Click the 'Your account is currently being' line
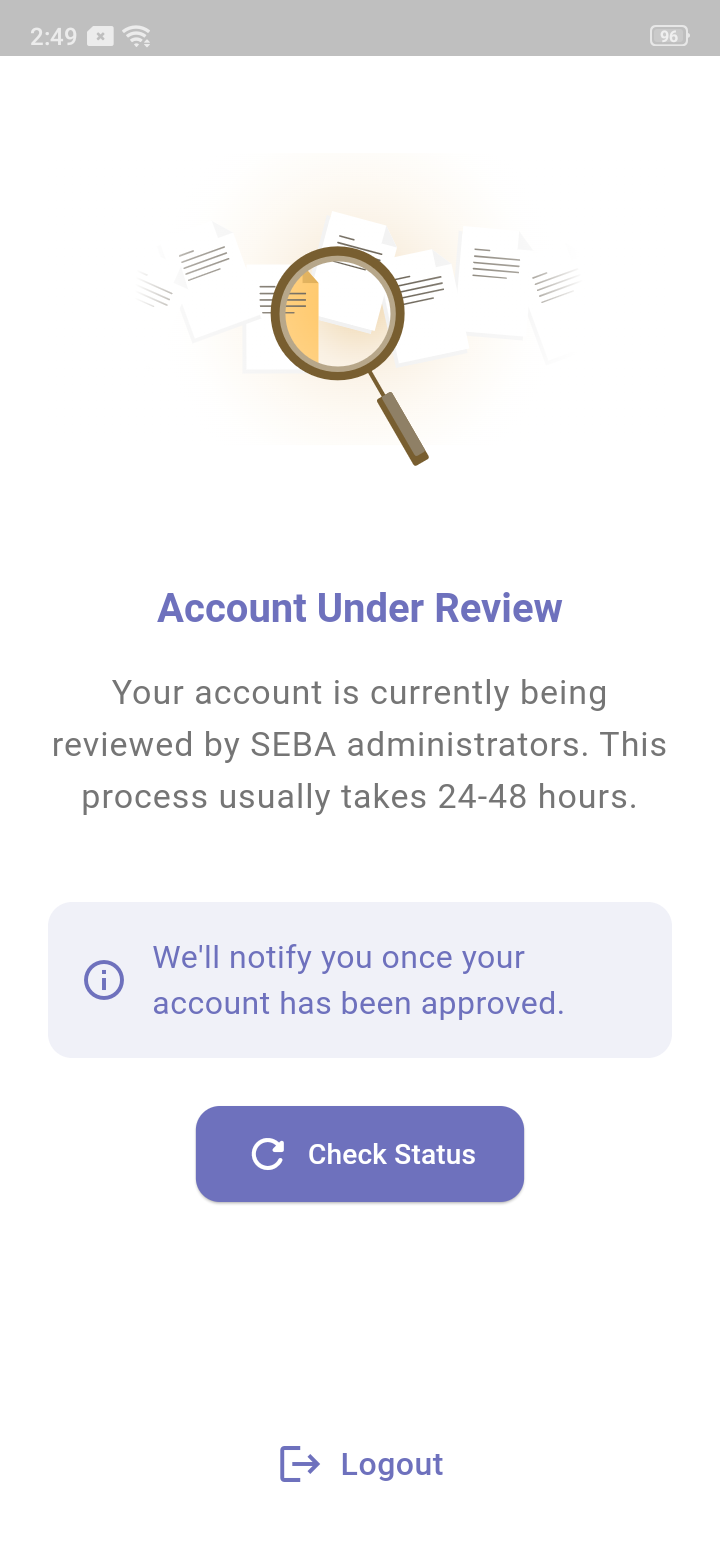The height and width of the screenshot is (1560, 720). pos(360,692)
